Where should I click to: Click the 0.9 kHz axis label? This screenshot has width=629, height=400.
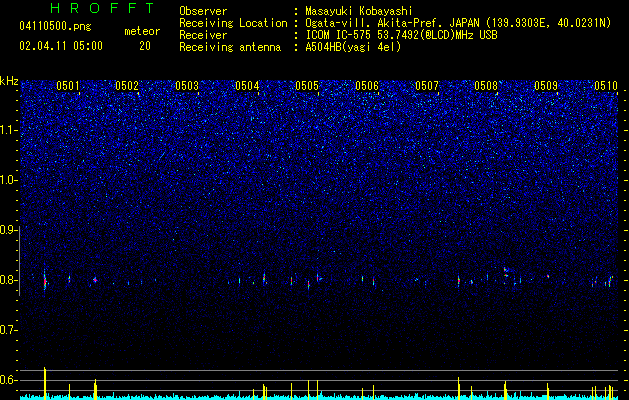click(8, 230)
